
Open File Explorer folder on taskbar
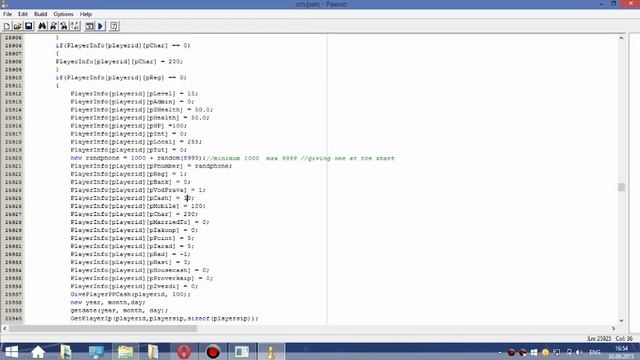pyautogui.click(x=126, y=352)
